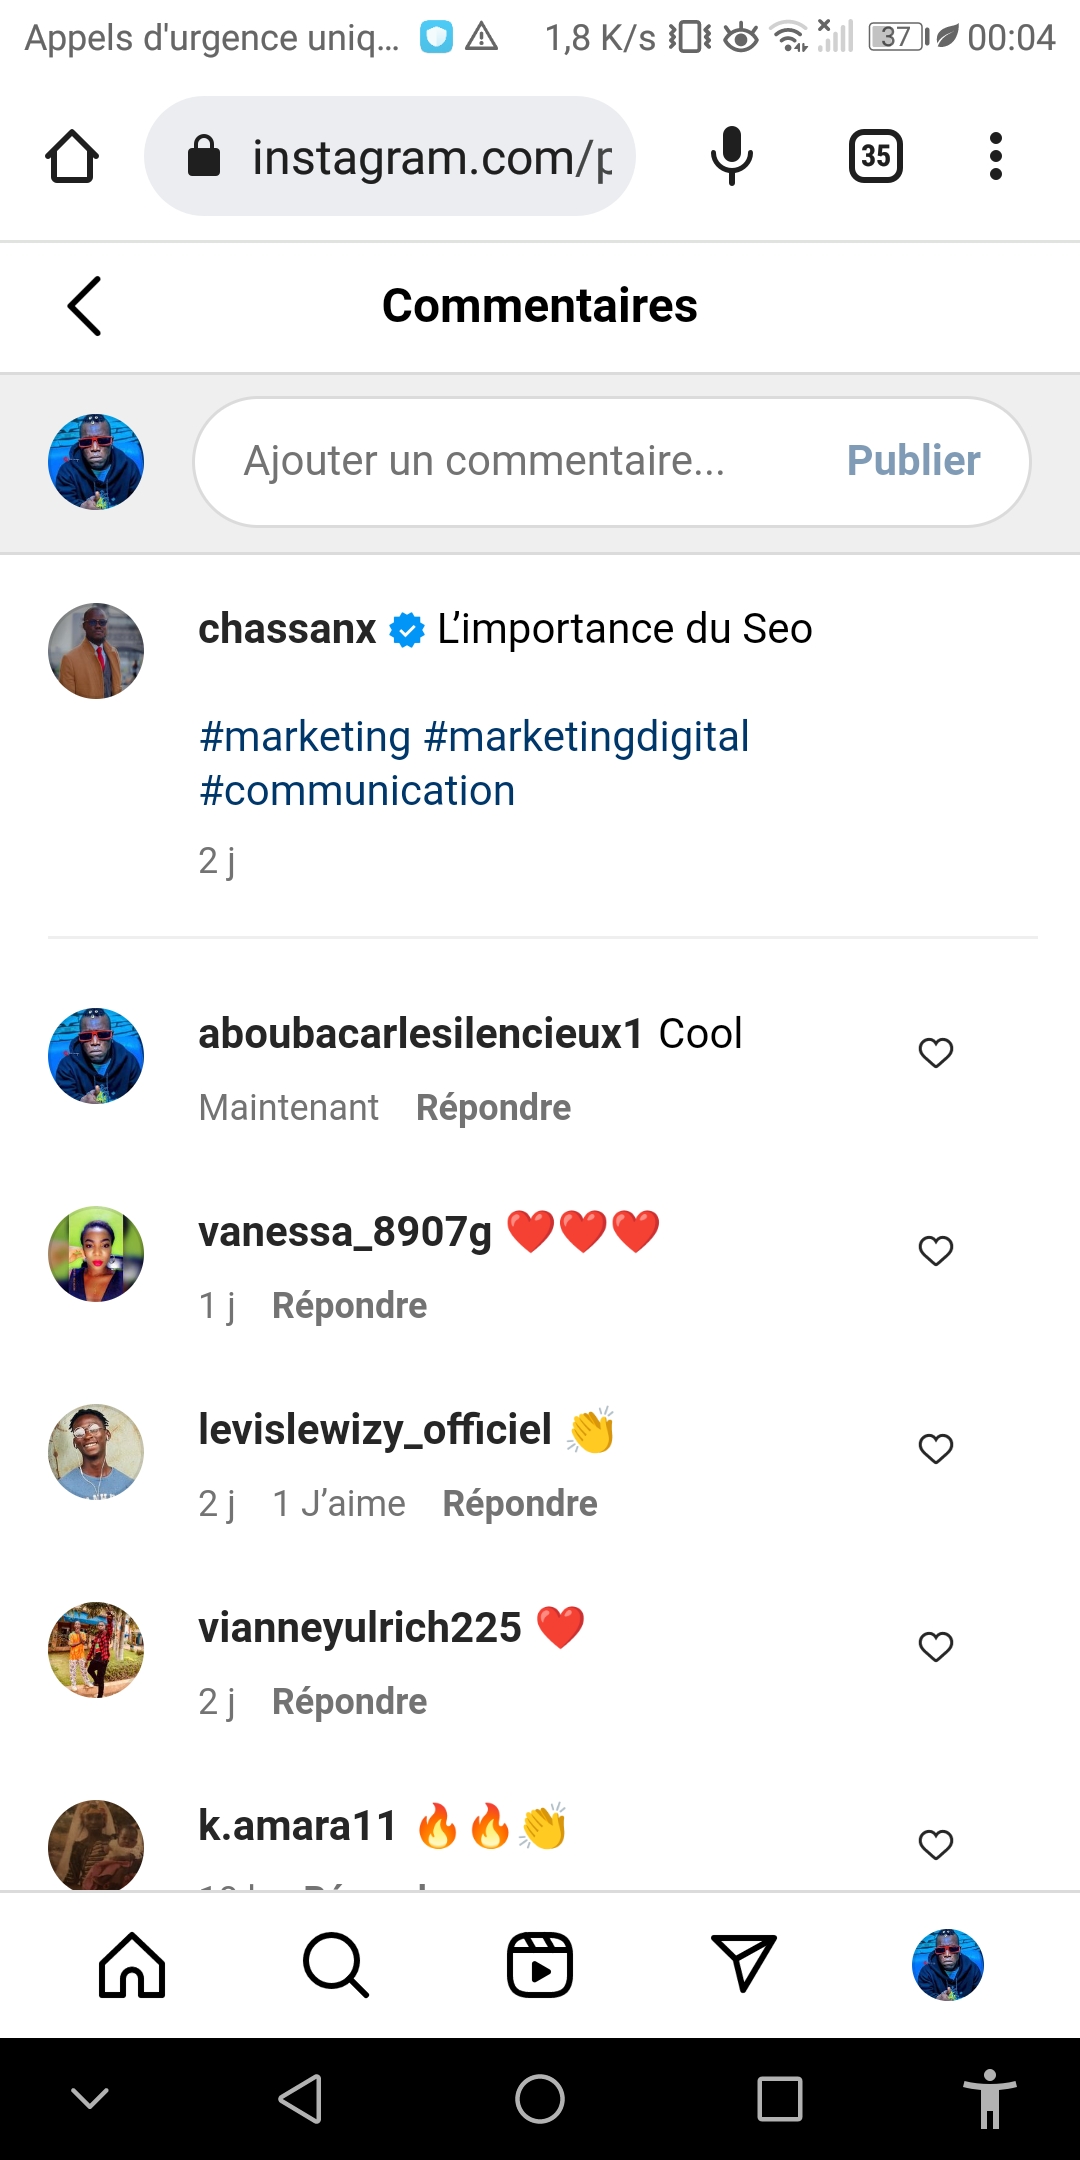Screen dimensions: 1080x2160
Task: Open direct messages paper plane icon
Action: click(x=743, y=1963)
